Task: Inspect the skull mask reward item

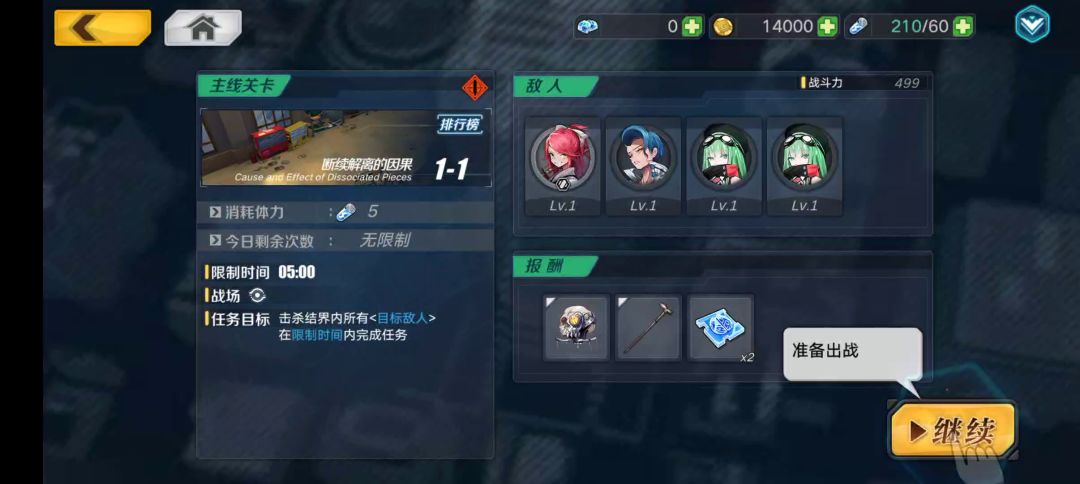Action: point(577,327)
